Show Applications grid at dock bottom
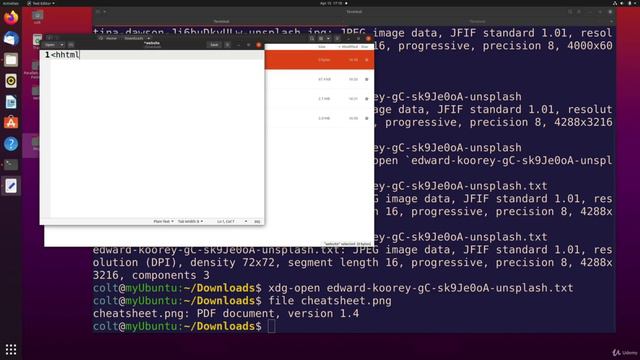Image resolution: width=640 pixels, height=360 pixels. coord(11,349)
